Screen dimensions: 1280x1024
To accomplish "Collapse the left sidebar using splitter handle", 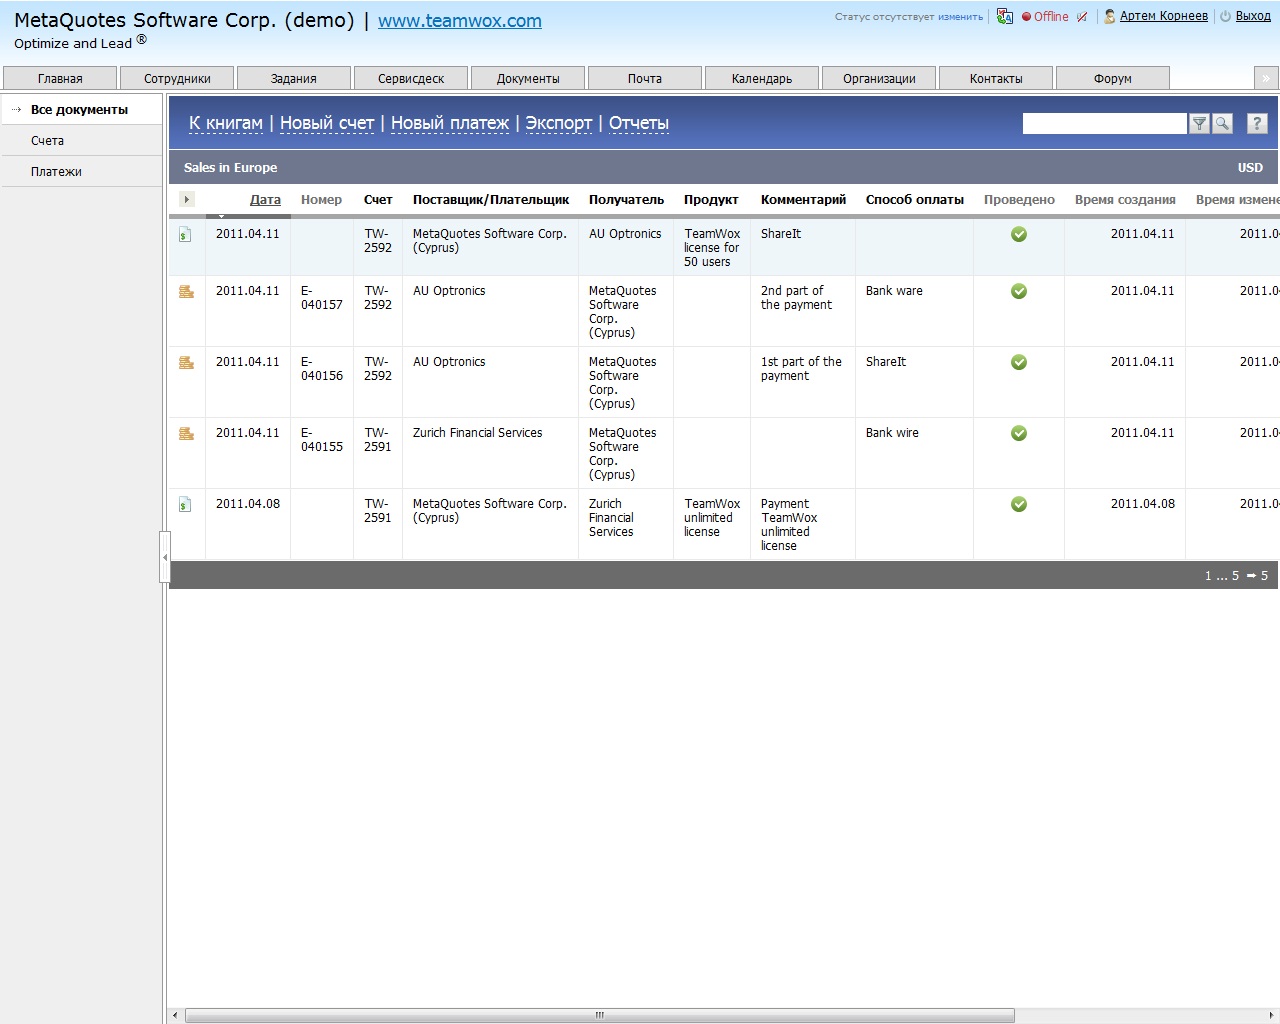I will tap(165, 557).
